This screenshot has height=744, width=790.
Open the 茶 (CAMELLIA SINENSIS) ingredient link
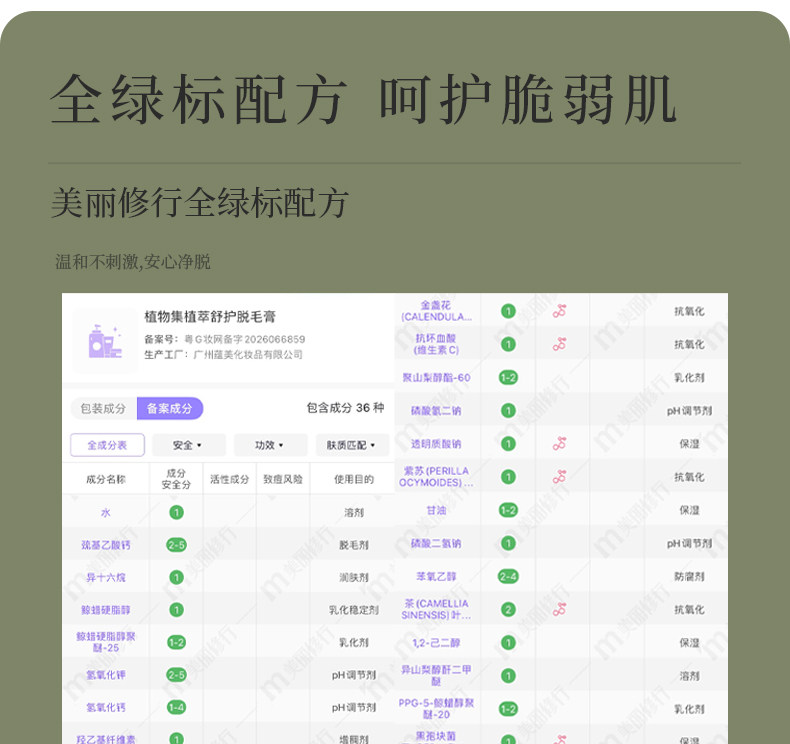[x=436, y=610]
